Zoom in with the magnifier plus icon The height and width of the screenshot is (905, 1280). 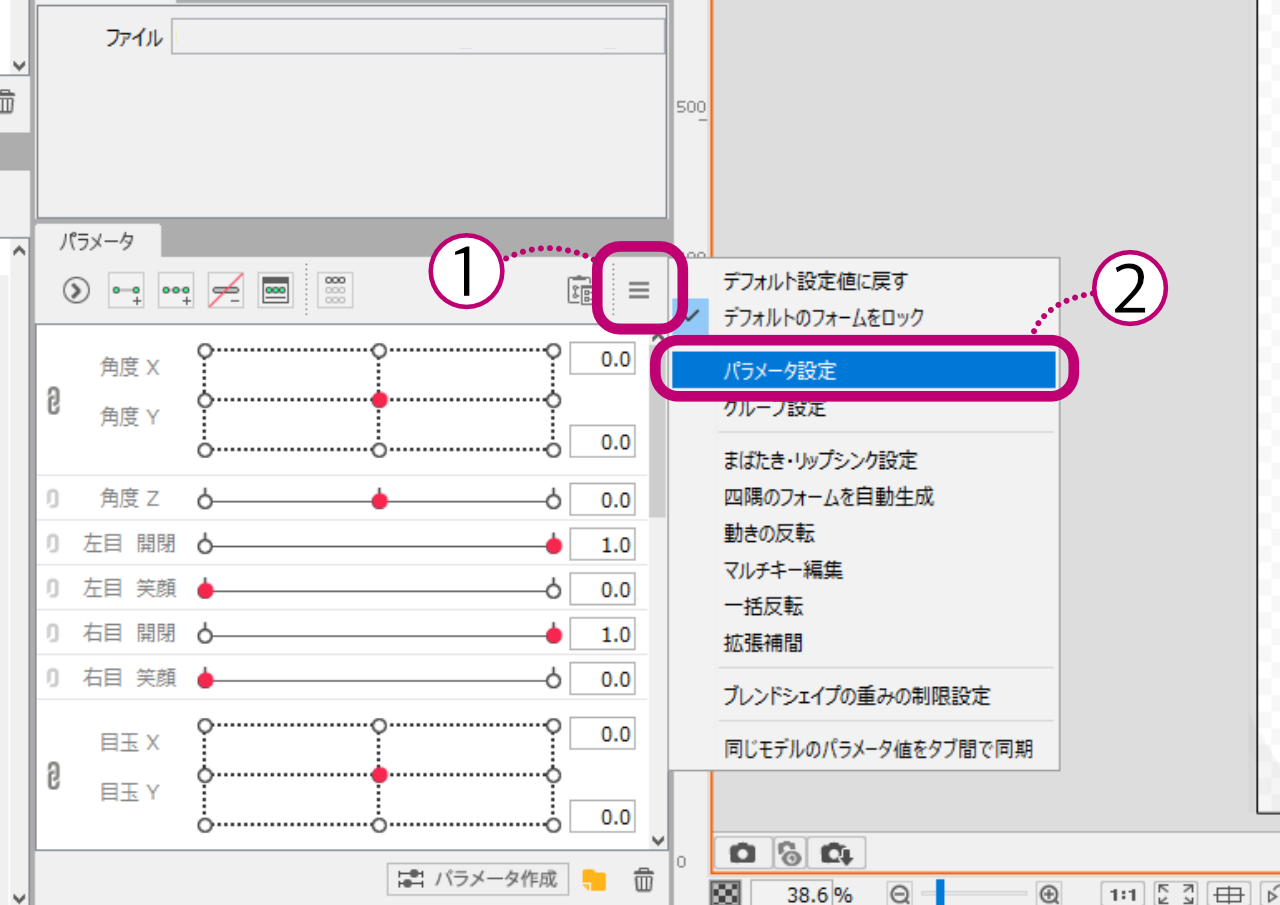pos(1049,894)
